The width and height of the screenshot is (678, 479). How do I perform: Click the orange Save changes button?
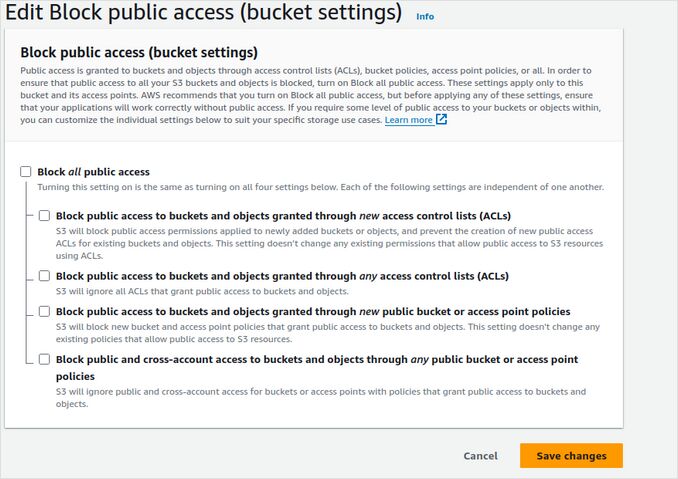[571, 456]
